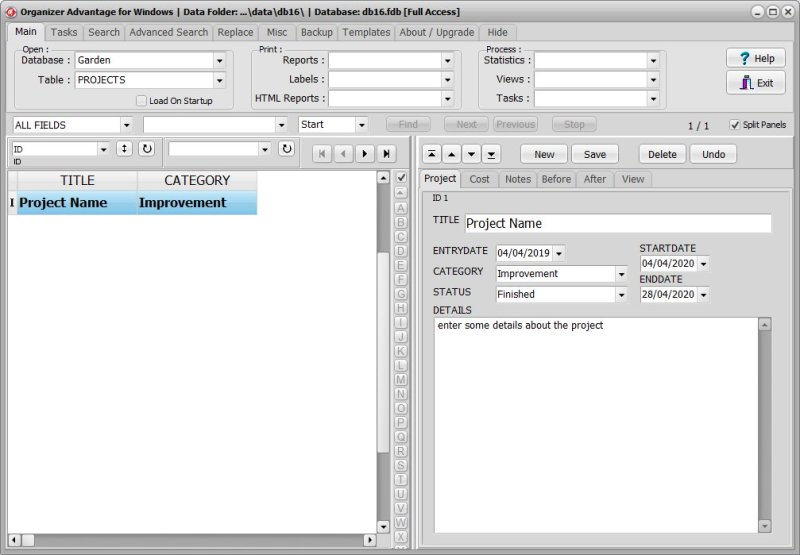800x555 pixels.
Task: Click letter C in the alphabet index
Action: (401, 237)
